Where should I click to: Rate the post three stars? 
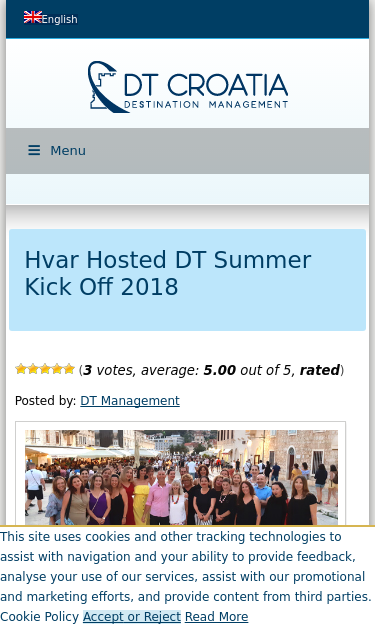click(x=45, y=369)
